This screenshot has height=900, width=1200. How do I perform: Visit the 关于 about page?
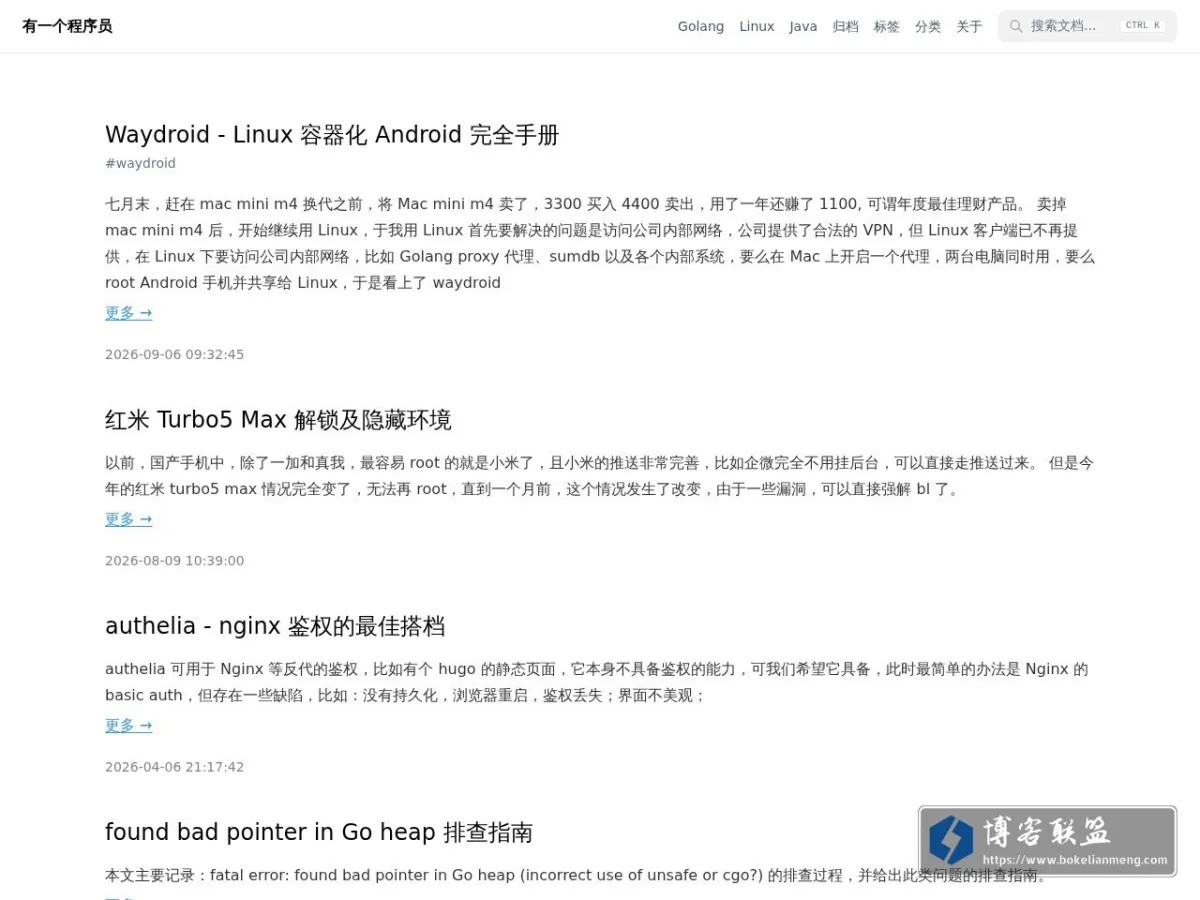tap(969, 26)
